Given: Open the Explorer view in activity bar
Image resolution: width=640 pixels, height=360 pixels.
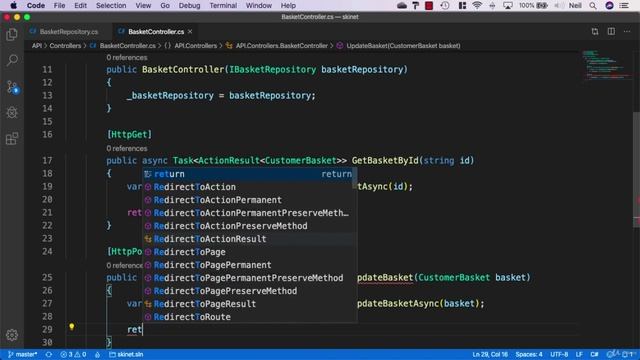Looking at the screenshot, I should (x=12, y=35).
